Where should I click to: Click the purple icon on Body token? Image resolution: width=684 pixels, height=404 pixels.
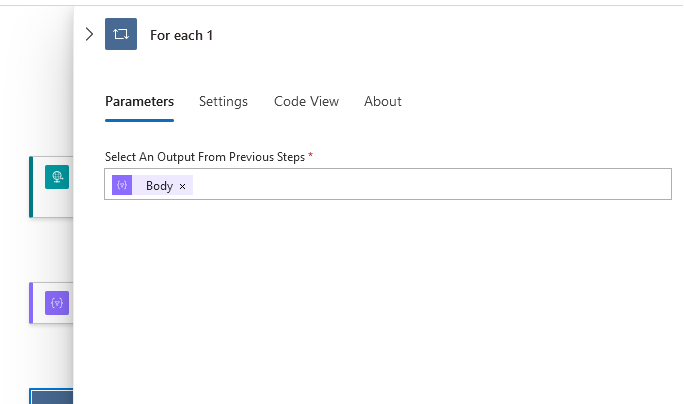(122, 185)
